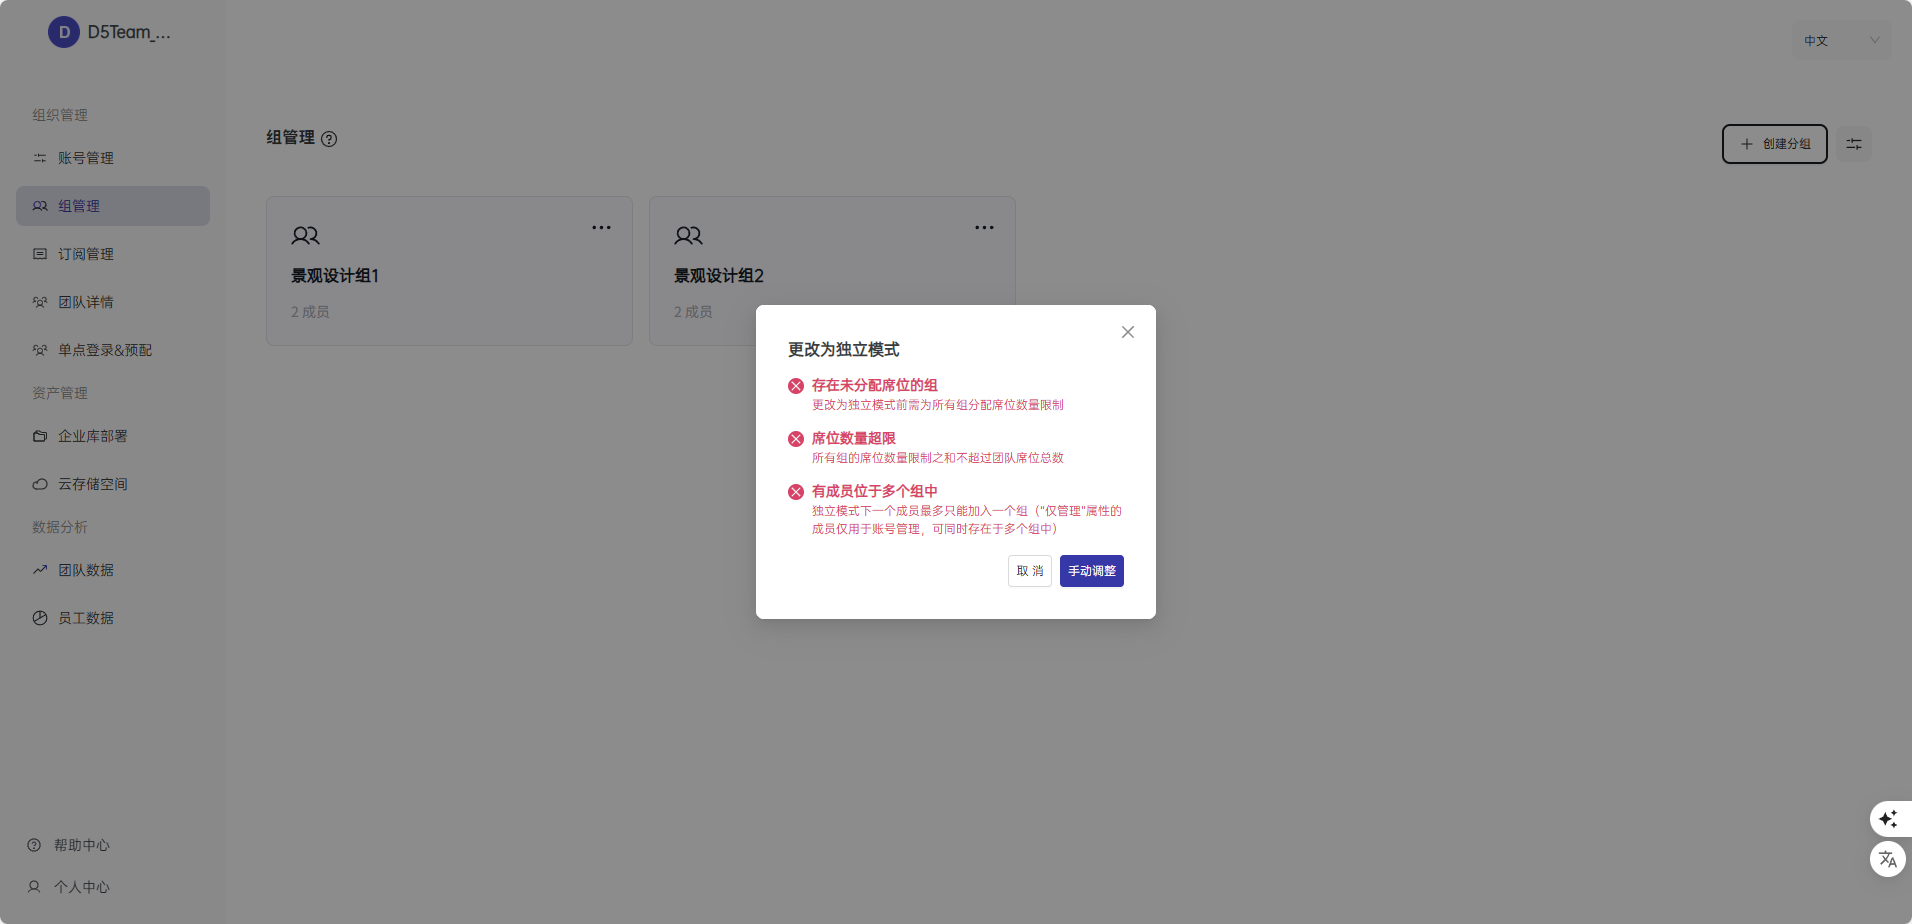Screen dimensions: 1912x924
Task: Click the 云存储空间 cloud icon
Action: [40, 484]
